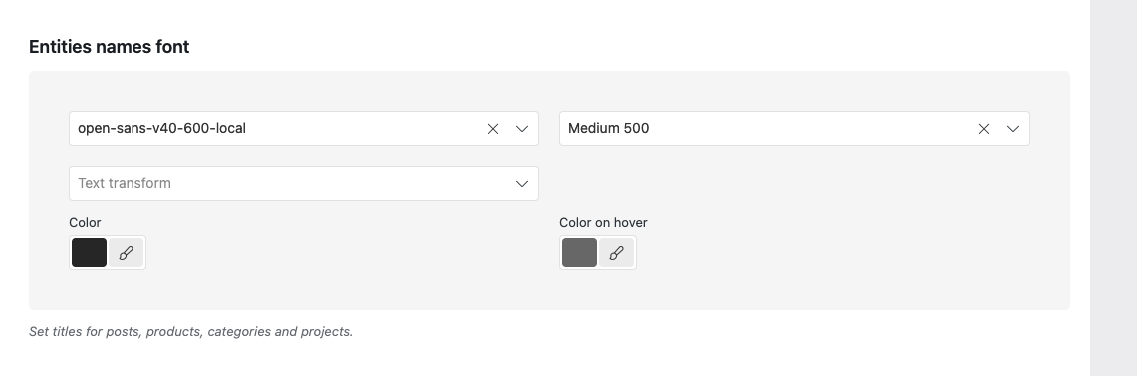Screen dimensions: 1137x376
Task: Click the empty panel area beside Text transform
Action: click(794, 183)
